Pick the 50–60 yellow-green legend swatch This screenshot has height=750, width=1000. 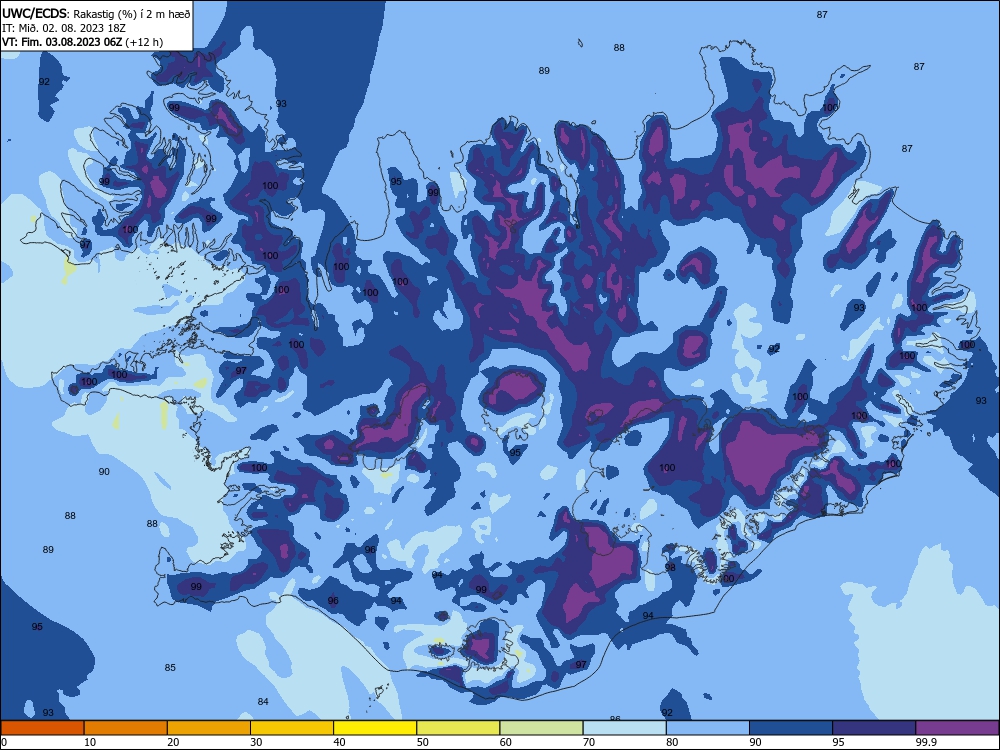459,728
